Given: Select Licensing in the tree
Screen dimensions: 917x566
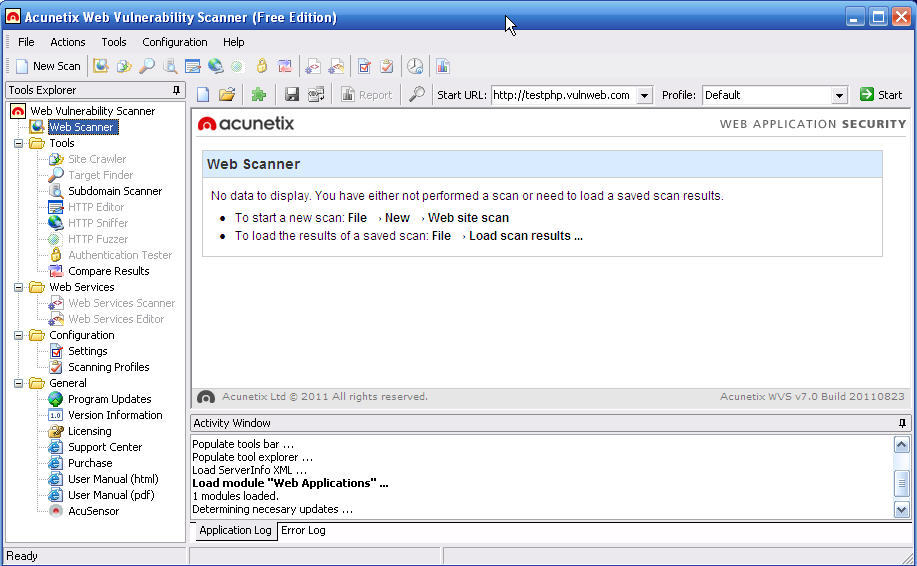Looking at the screenshot, I should pos(89,431).
